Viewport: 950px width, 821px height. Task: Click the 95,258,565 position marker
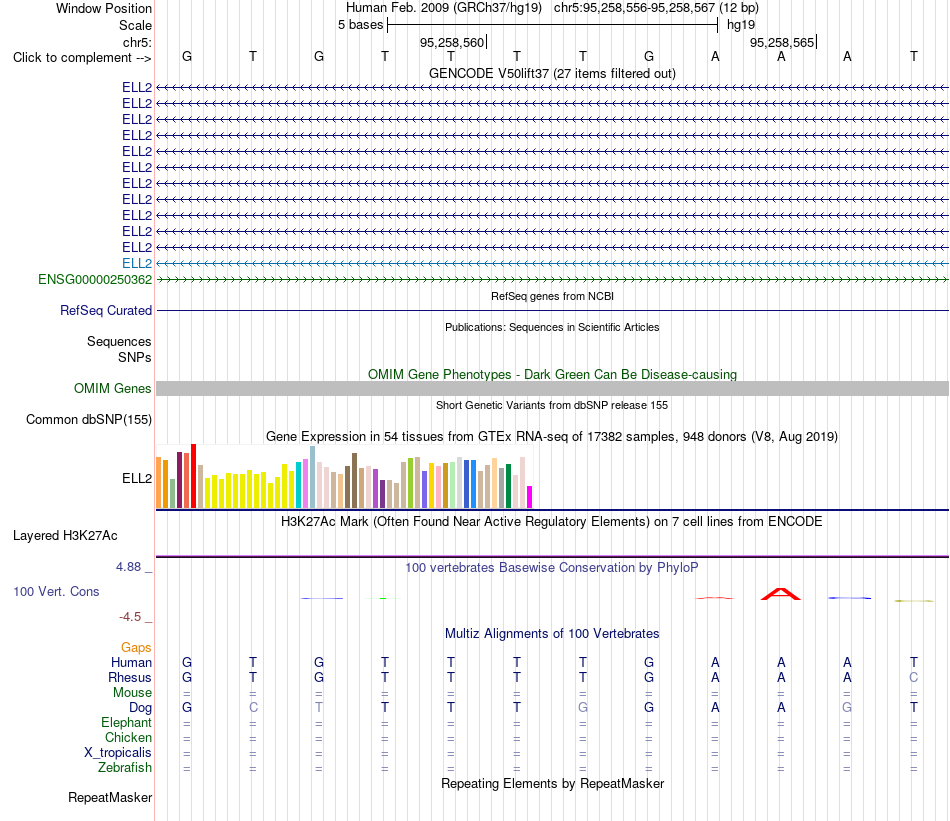[x=782, y=42]
